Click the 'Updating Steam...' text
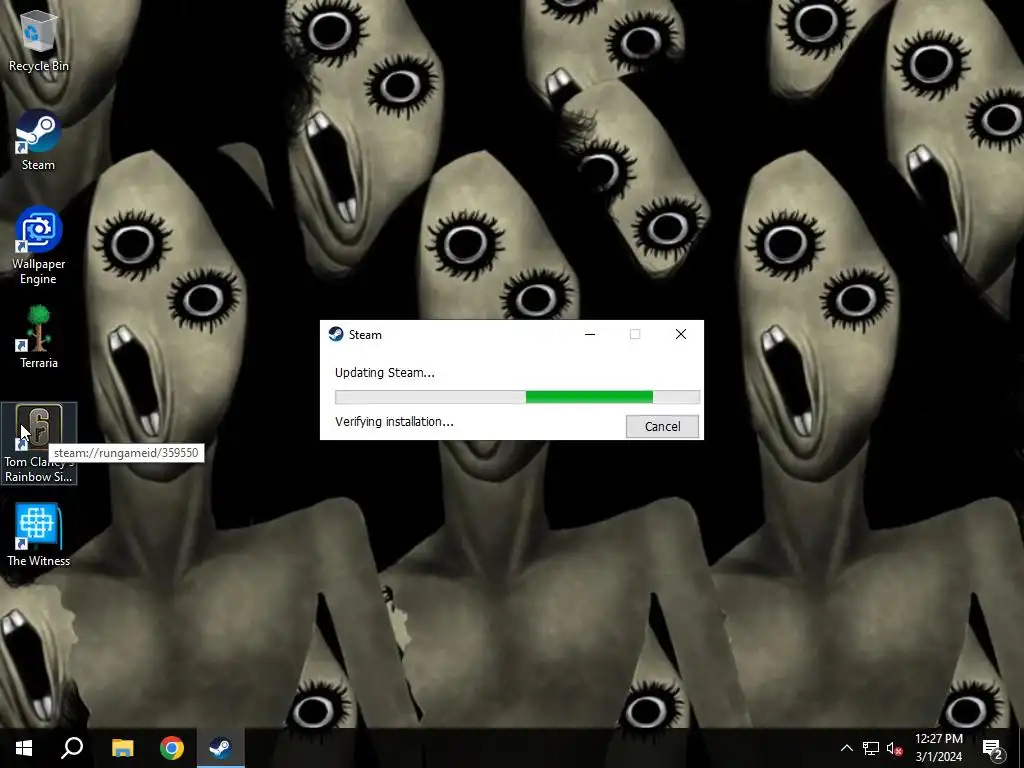The width and height of the screenshot is (1024, 768). point(385,373)
